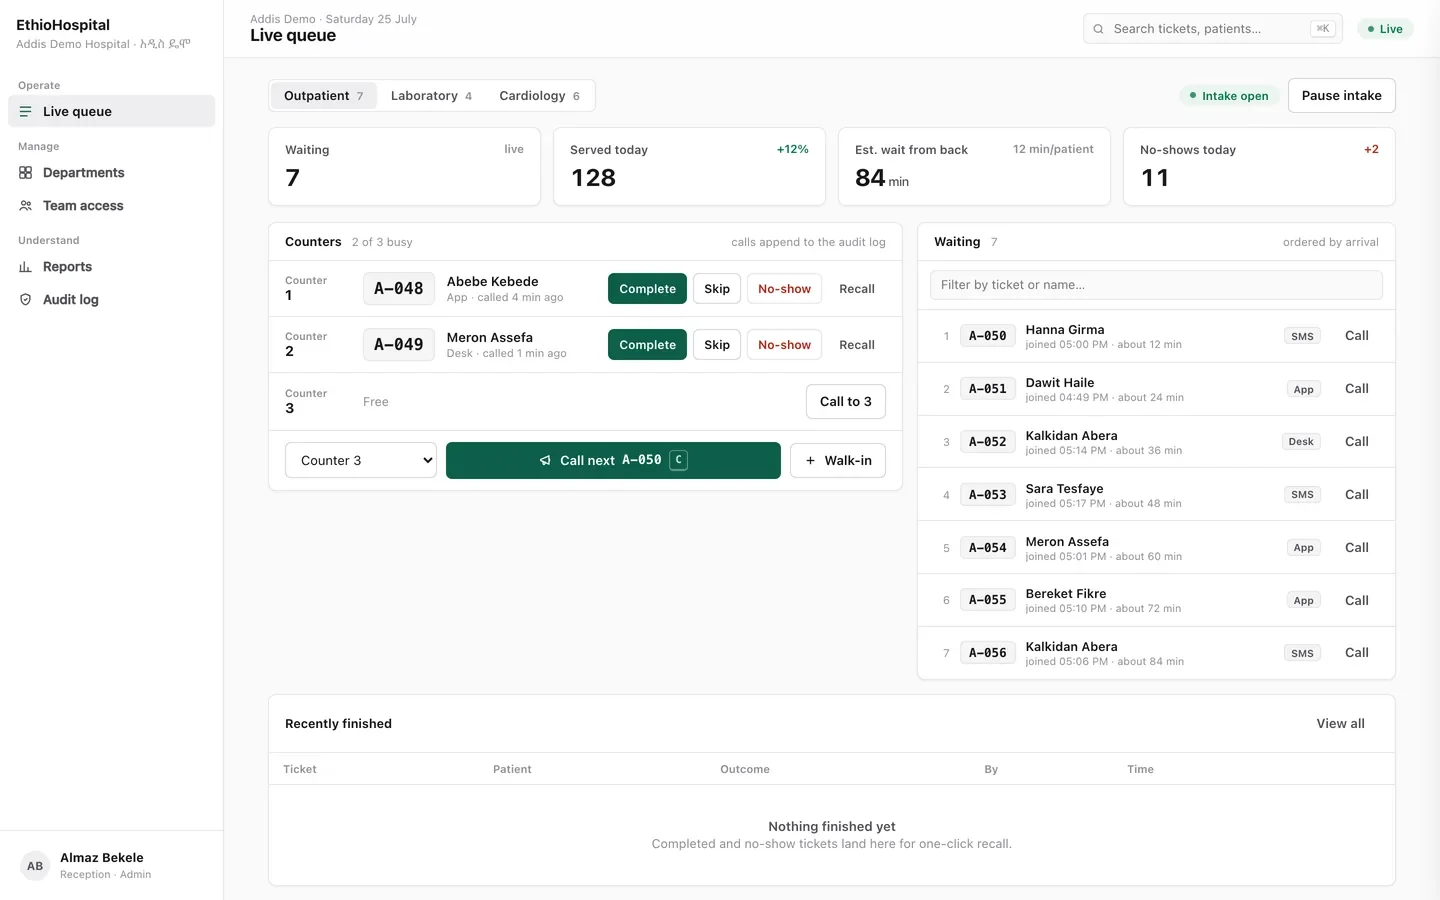Viewport: 1440px width, 900px height.
Task: Click Call to 3 button
Action: tap(846, 402)
